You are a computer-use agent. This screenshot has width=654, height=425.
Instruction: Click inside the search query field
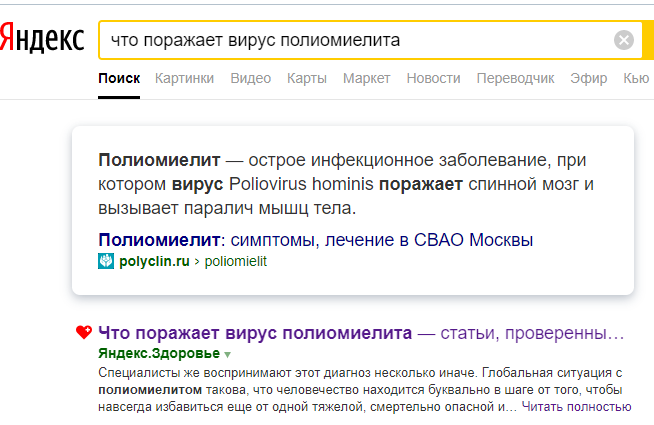(350, 41)
